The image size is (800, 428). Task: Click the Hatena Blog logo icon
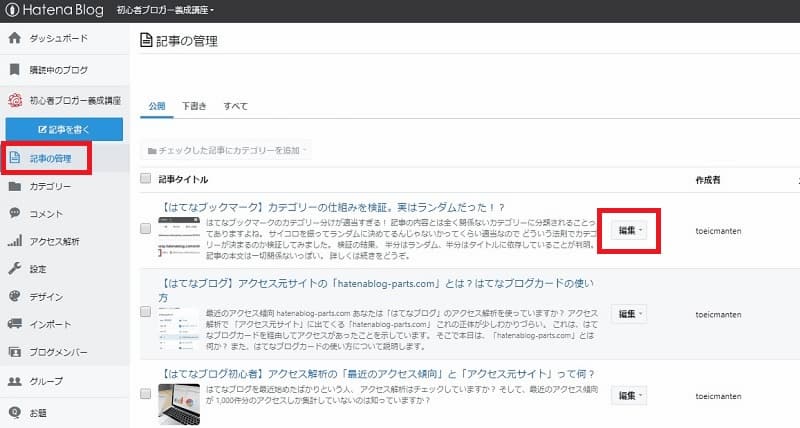coord(11,10)
